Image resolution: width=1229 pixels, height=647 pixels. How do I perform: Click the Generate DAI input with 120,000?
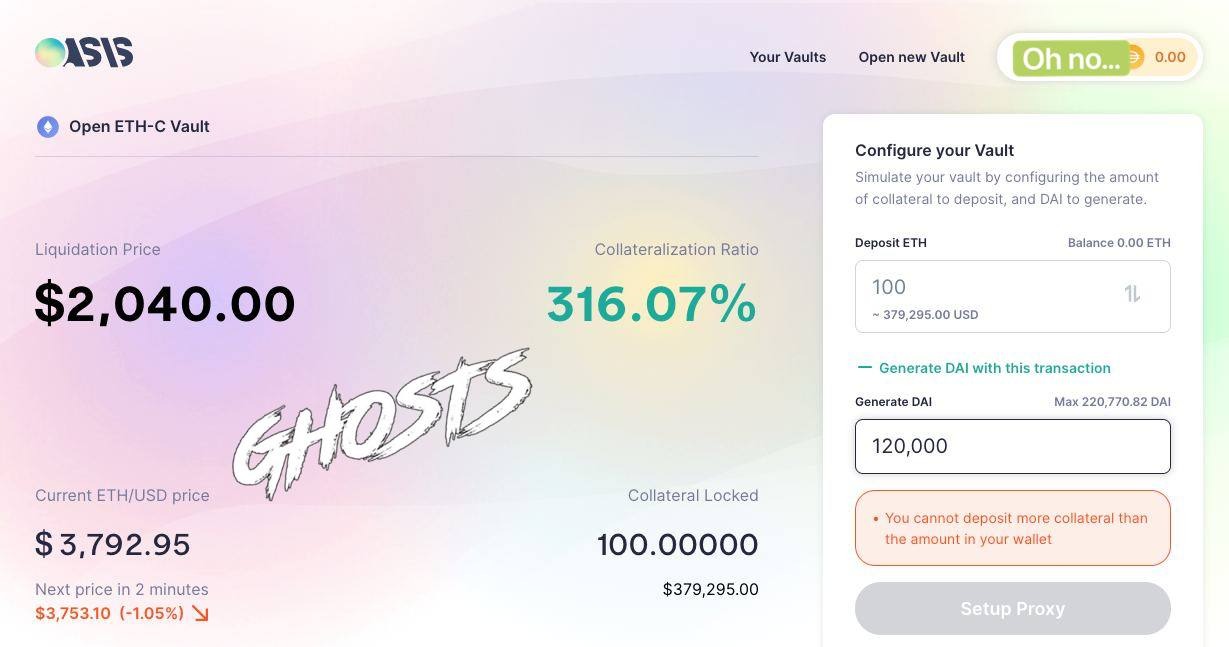pyautogui.click(x=1012, y=446)
